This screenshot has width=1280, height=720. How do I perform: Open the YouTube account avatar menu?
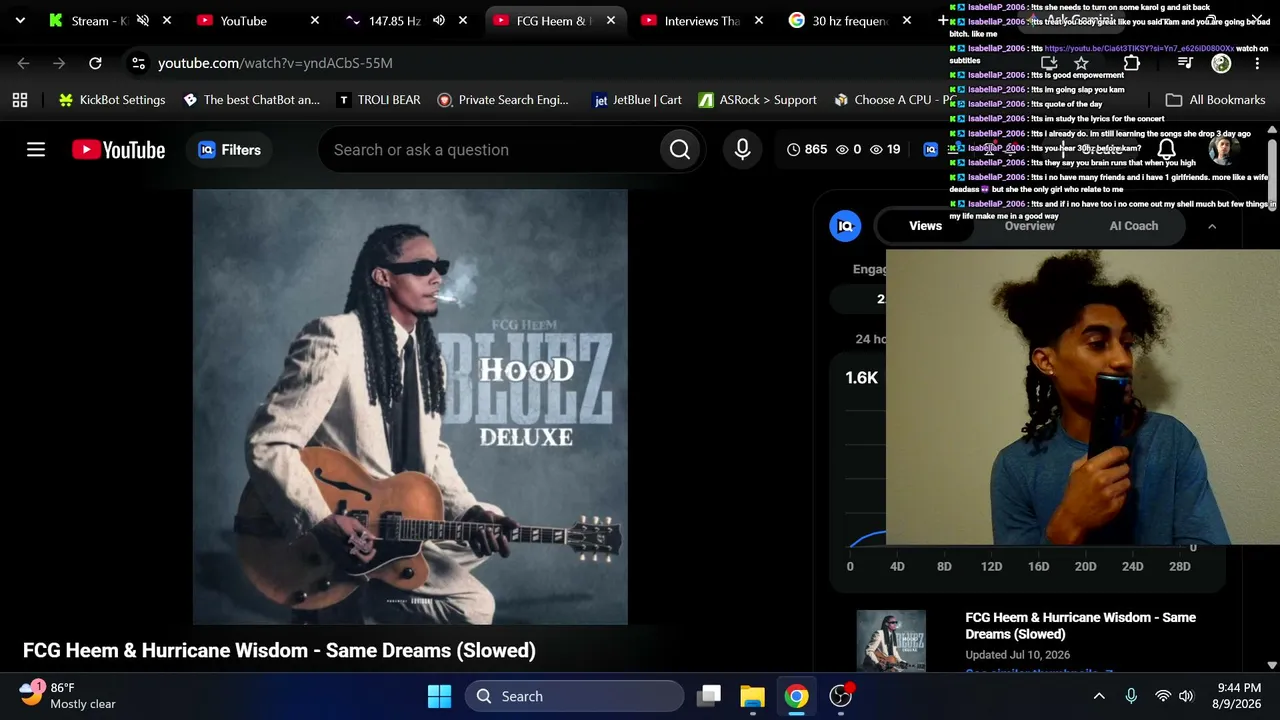click(1222, 150)
